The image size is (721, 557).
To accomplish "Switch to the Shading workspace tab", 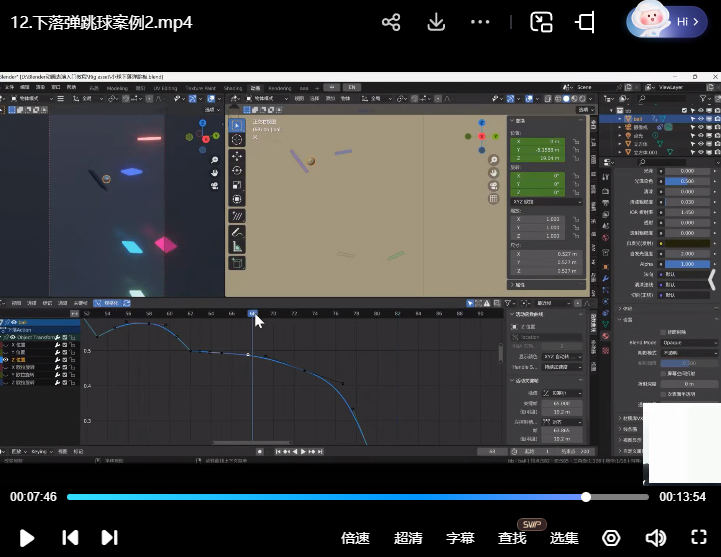I will [x=233, y=88].
